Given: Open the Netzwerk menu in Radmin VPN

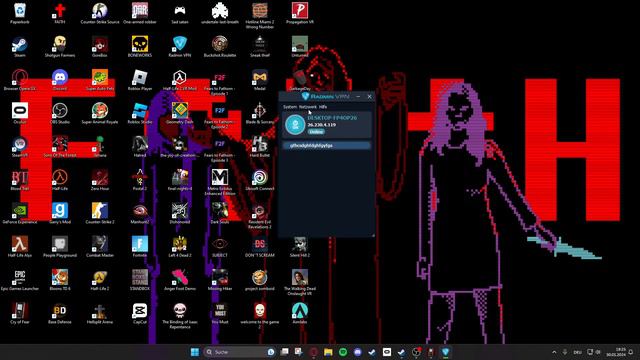Looking at the screenshot, I should click(308, 107).
